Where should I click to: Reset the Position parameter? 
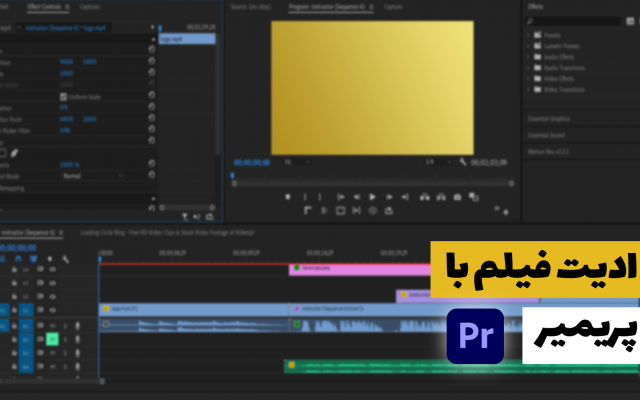coord(152,61)
